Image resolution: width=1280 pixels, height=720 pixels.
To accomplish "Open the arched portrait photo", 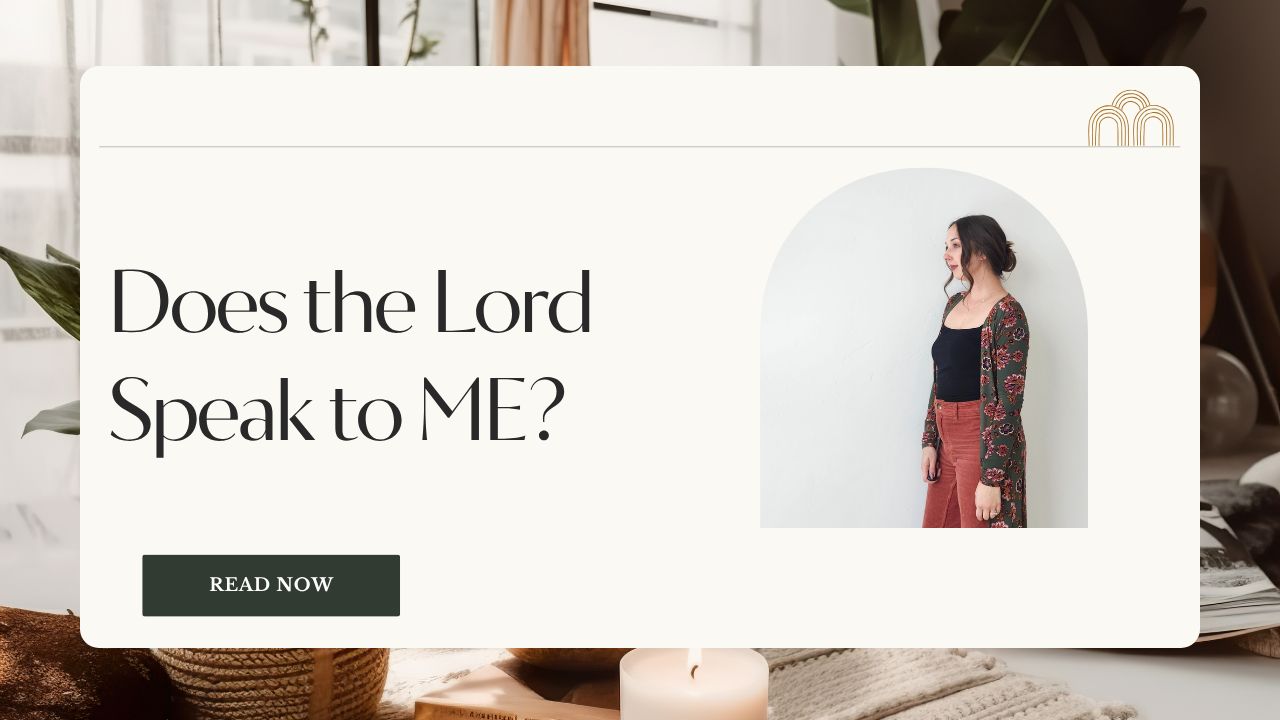I will pyautogui.click(x=924, y=348).
